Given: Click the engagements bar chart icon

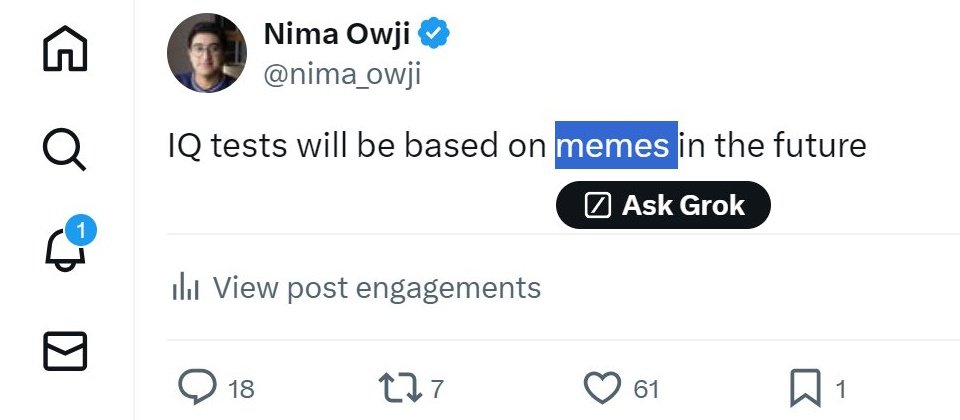Looking at the screenshot, I should (x=186, y=286).
